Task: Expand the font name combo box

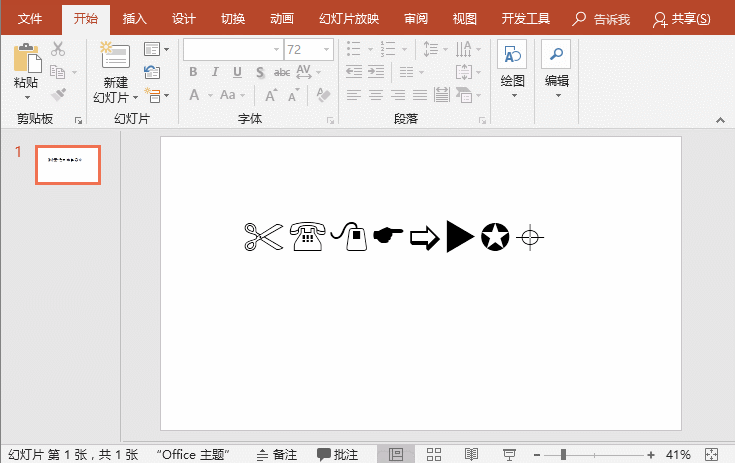Action: [x=276, y=50]
